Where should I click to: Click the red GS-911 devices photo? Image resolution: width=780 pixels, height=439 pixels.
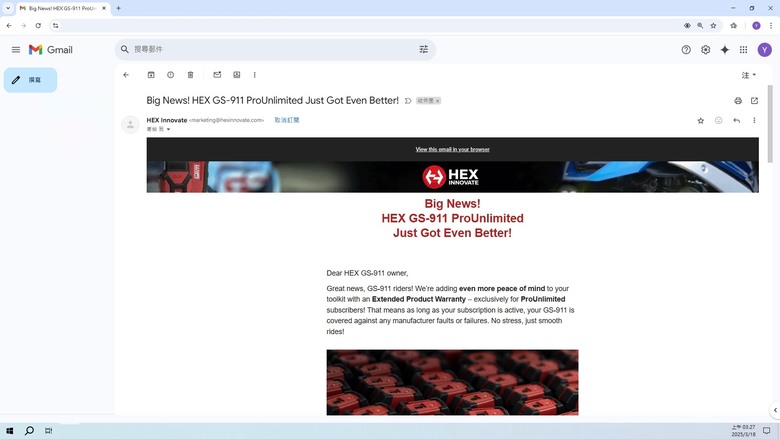pyautogui.click(x=452, y=382)
